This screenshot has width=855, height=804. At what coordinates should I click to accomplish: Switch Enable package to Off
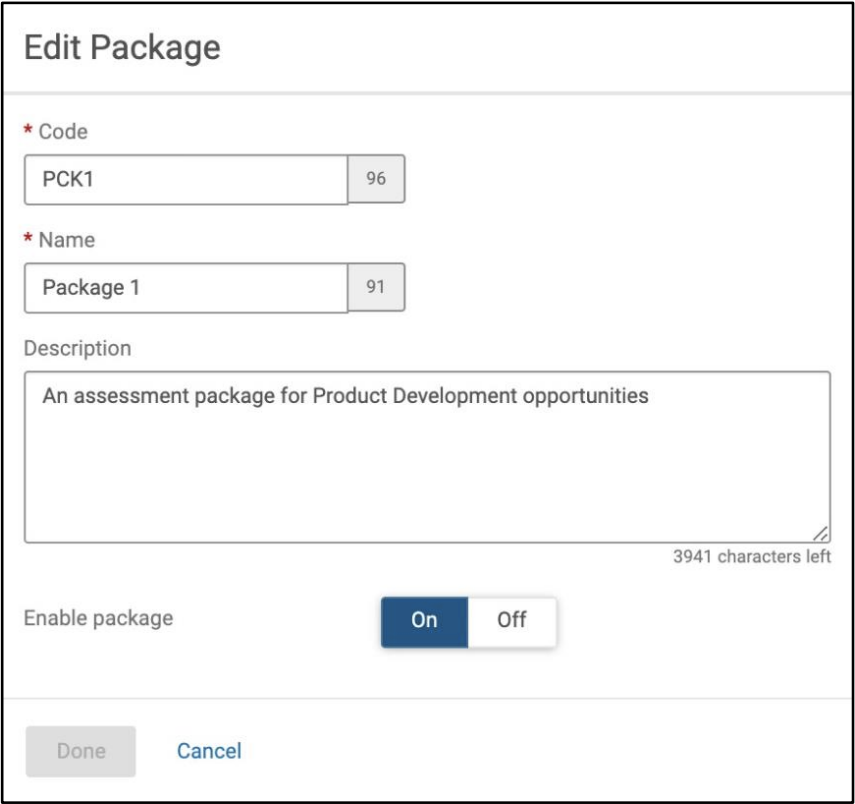(x=511, y=619)
